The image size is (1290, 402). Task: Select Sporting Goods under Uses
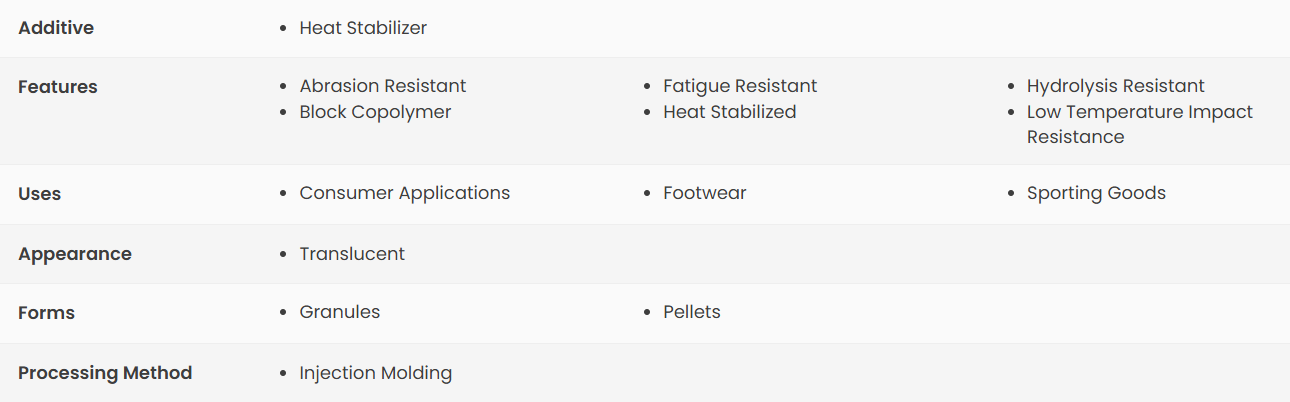coord(1096,193)
